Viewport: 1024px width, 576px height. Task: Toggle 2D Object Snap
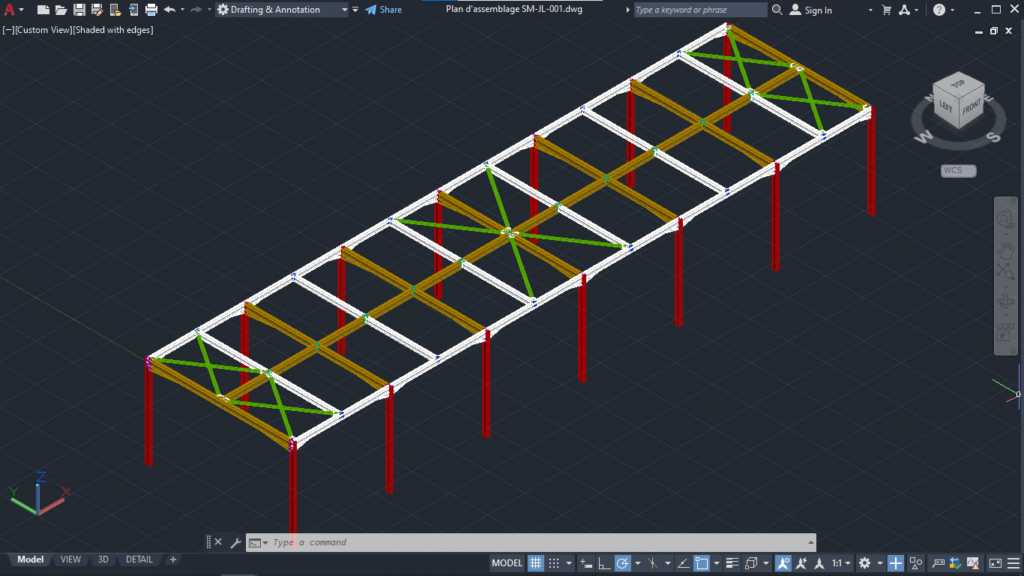pyautogui.click(x=701, y=563)
